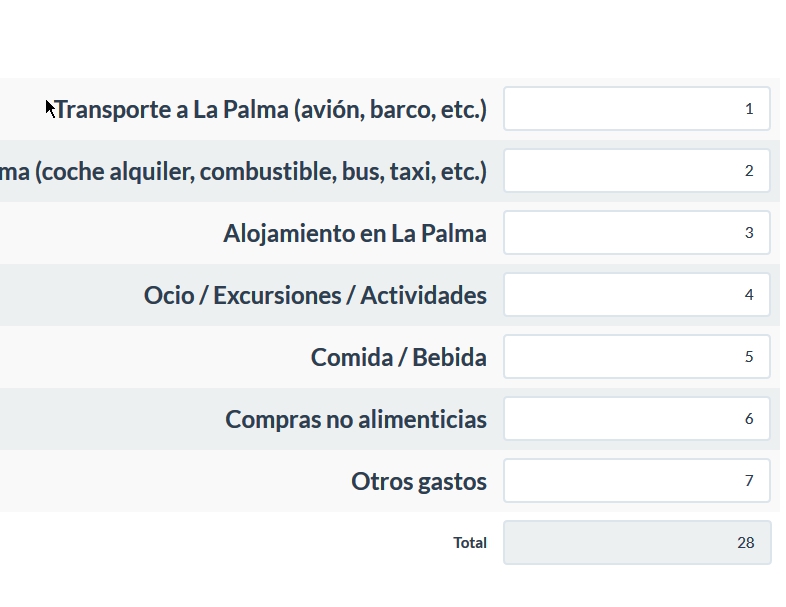Click the 'Comida / Bebida' label

coord(399,358)
